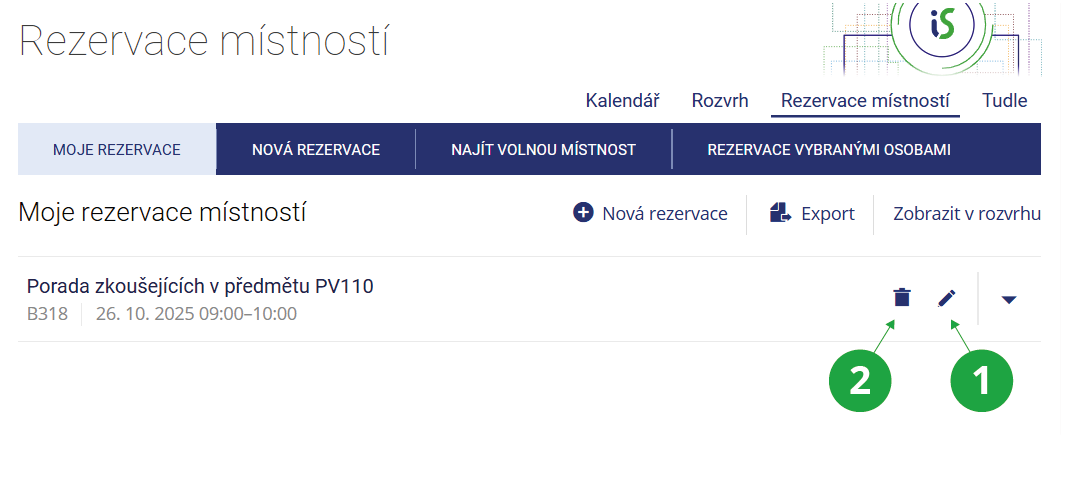1065x493 pixels.
Task: Click Zobrazit v rozvrhu link
Action: 967,213
